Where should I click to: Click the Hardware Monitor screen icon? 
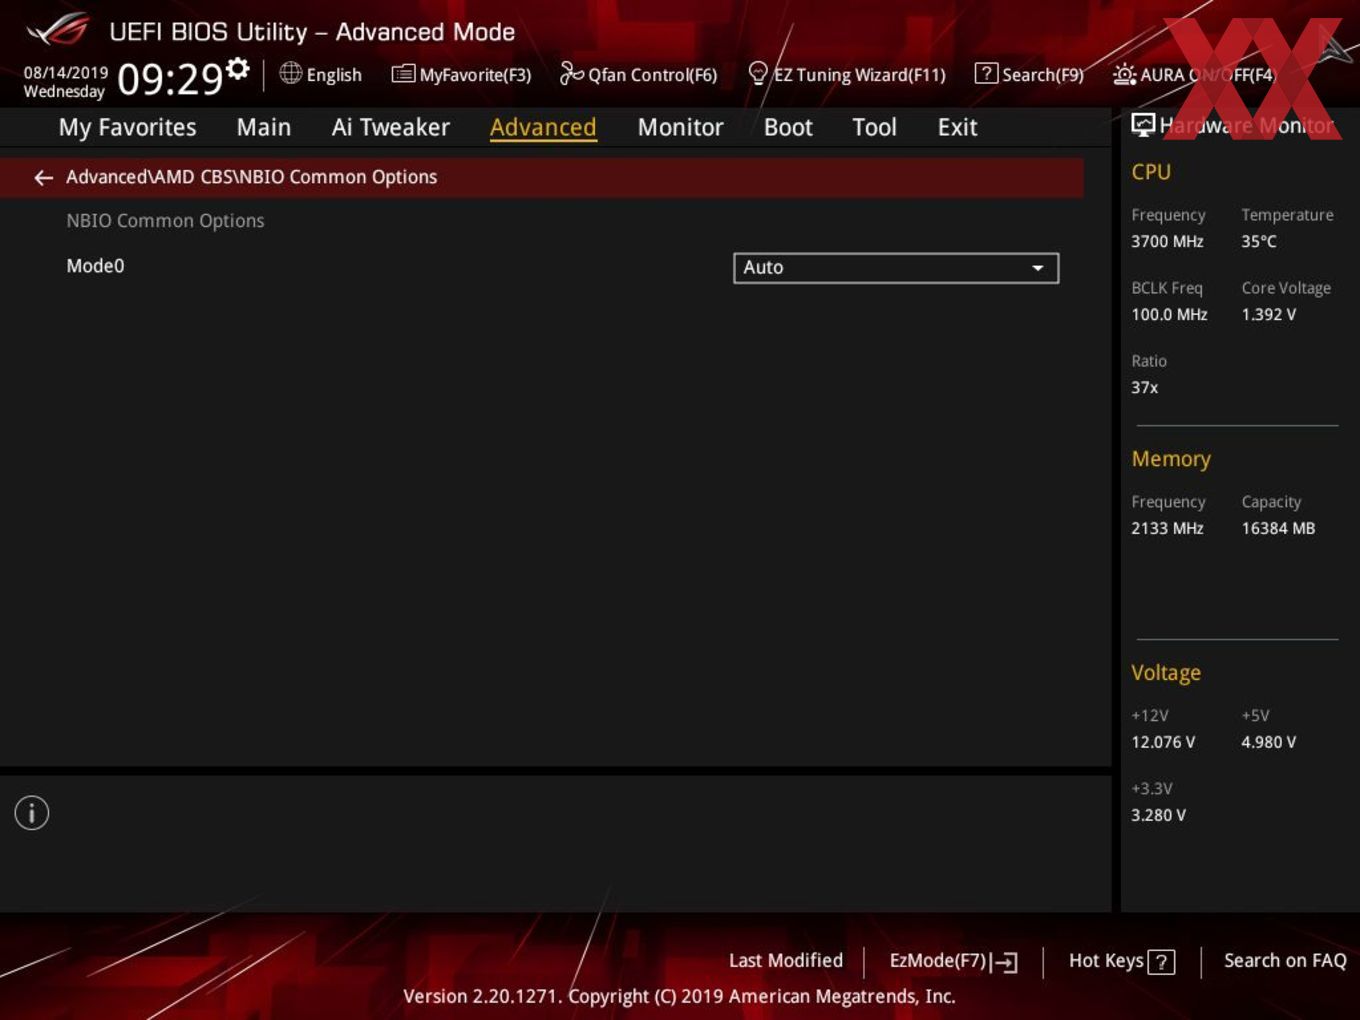click(x=1143, y=125)
